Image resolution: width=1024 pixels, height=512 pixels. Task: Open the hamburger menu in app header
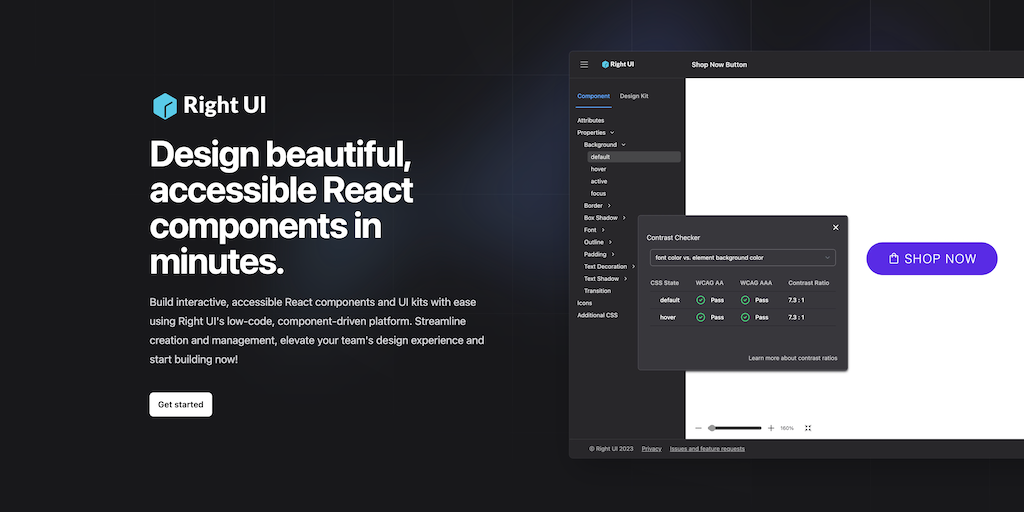[x=585, y=65]
